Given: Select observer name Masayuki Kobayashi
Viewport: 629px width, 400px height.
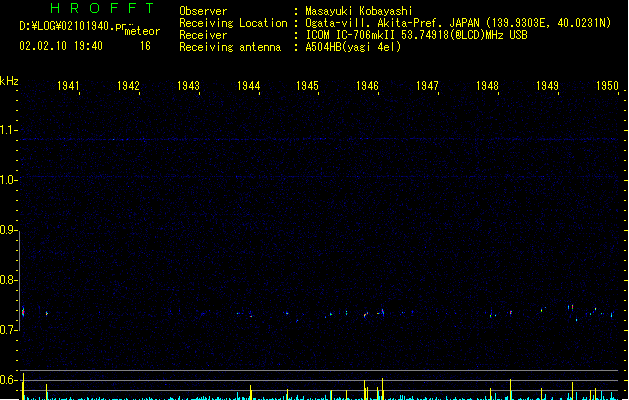Looking at the screenshot, I should (x=359, y=11).
